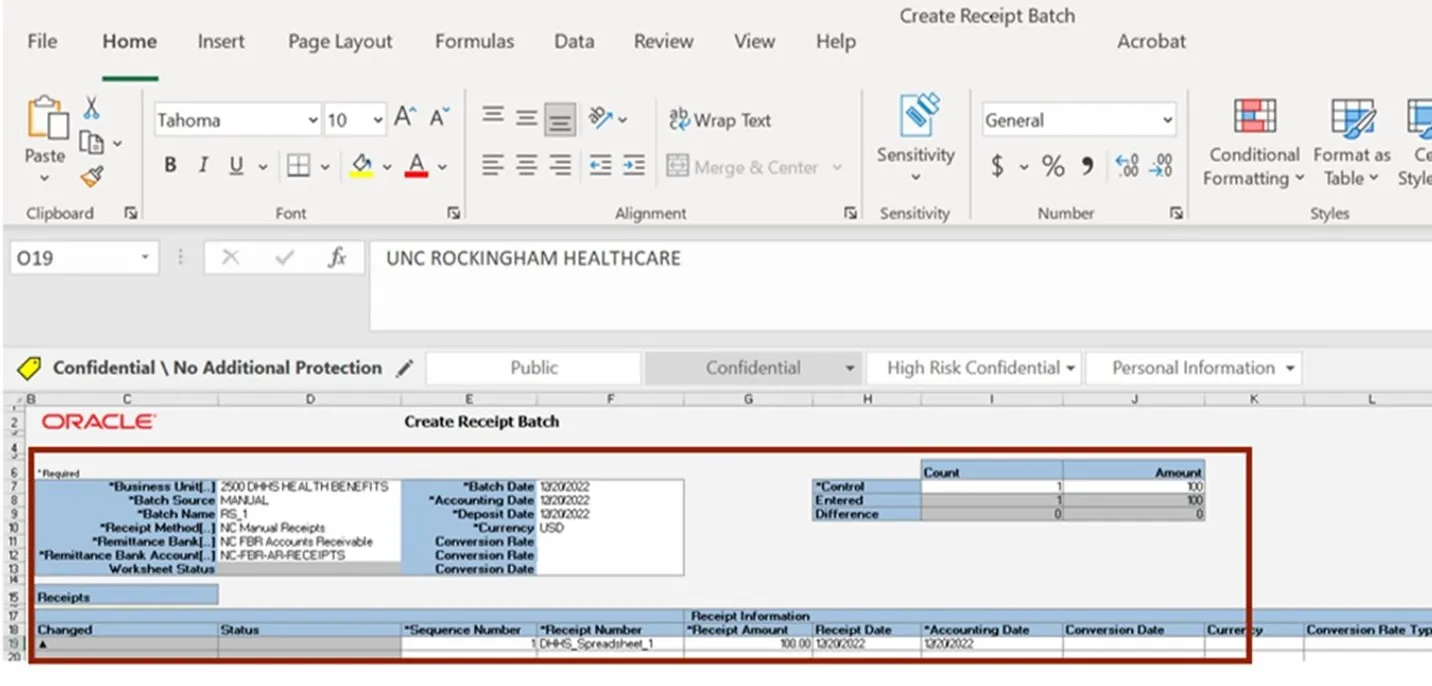Open Merge & Center dropdown arrow
This screenshot has width=1432, height=686.
[837, 167]
